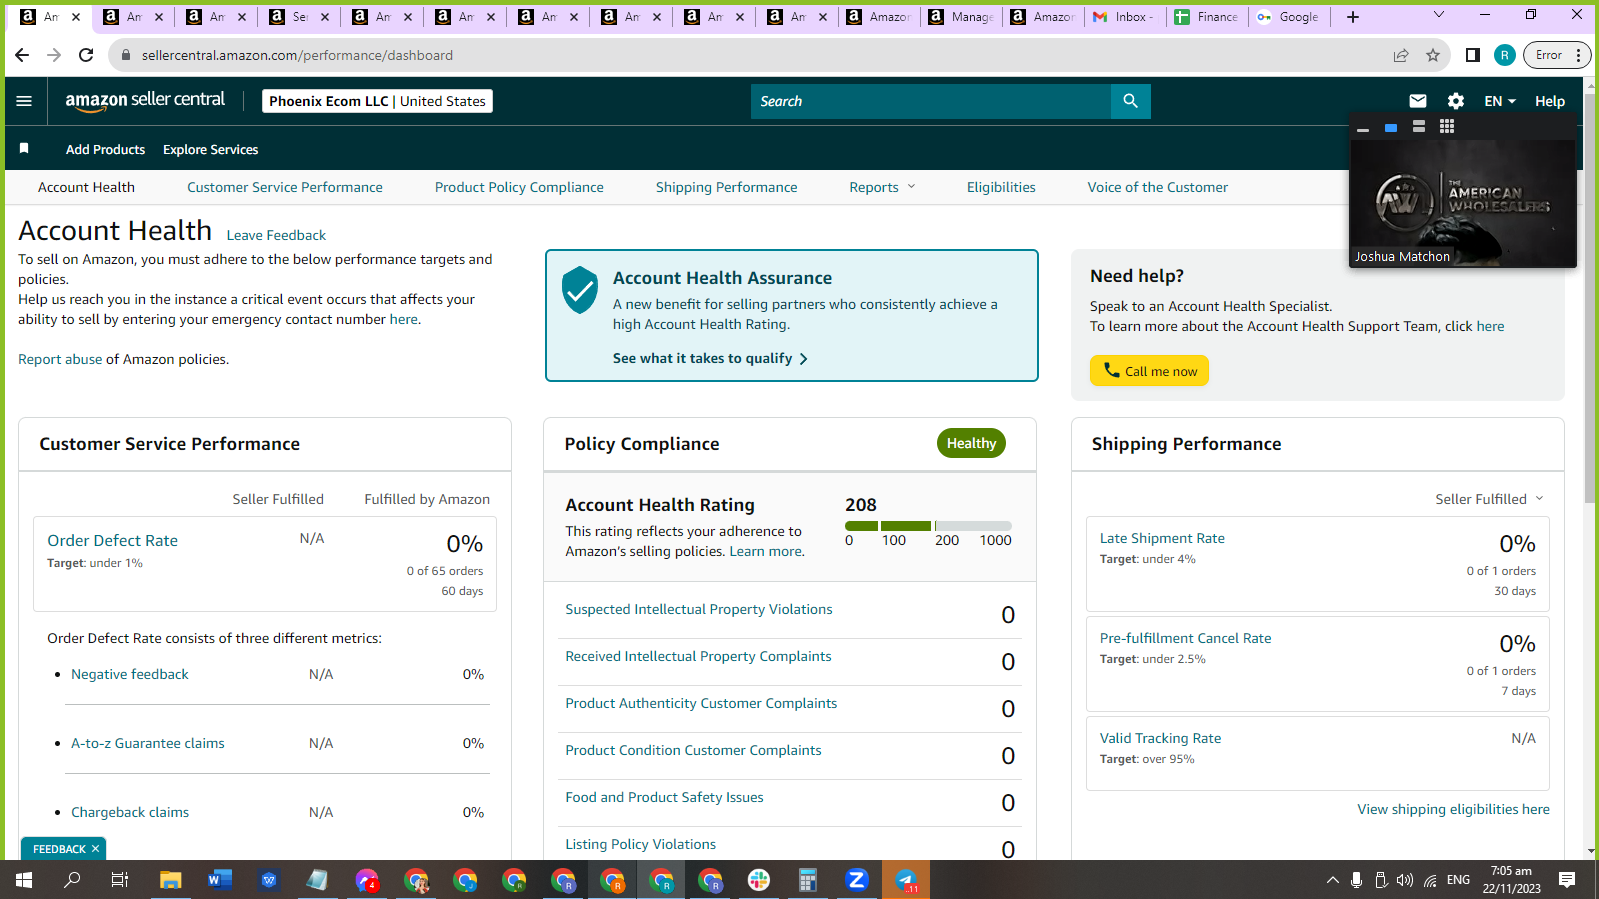Click the Add Products menu item
The image size is (1599, 899).
click(105, 149)
